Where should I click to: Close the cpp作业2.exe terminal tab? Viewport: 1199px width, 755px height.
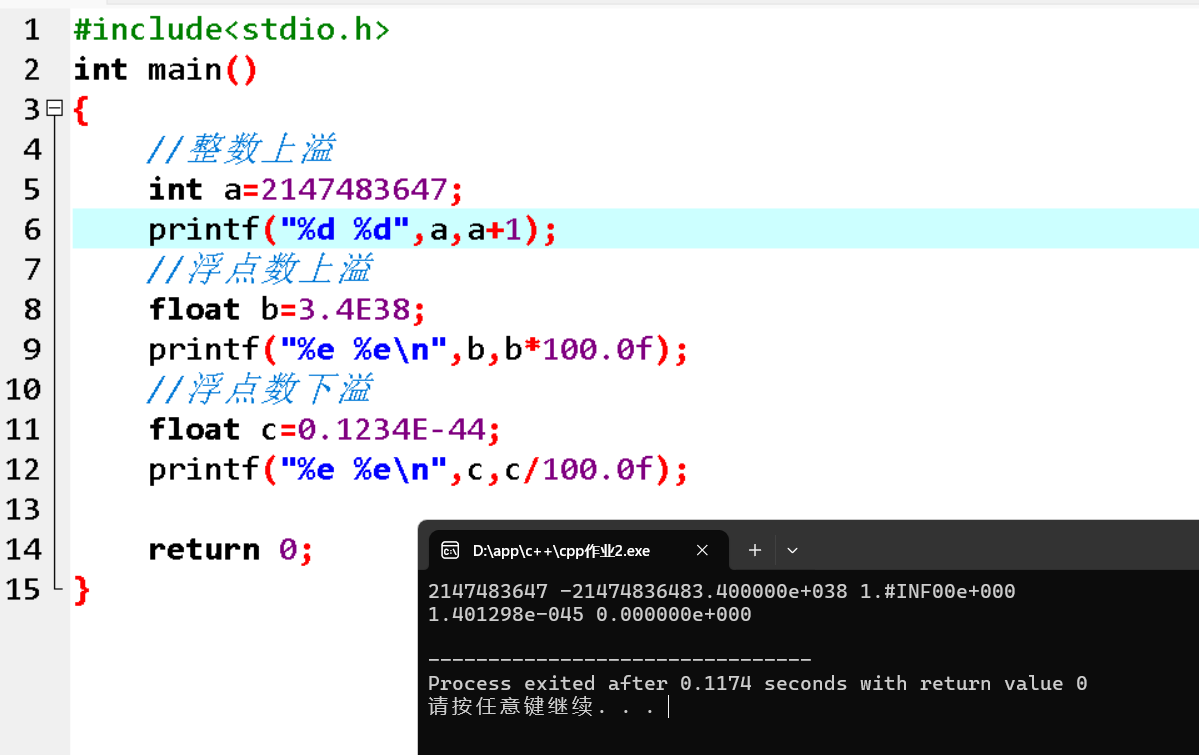pyautogui.click(x=702, y=549)
